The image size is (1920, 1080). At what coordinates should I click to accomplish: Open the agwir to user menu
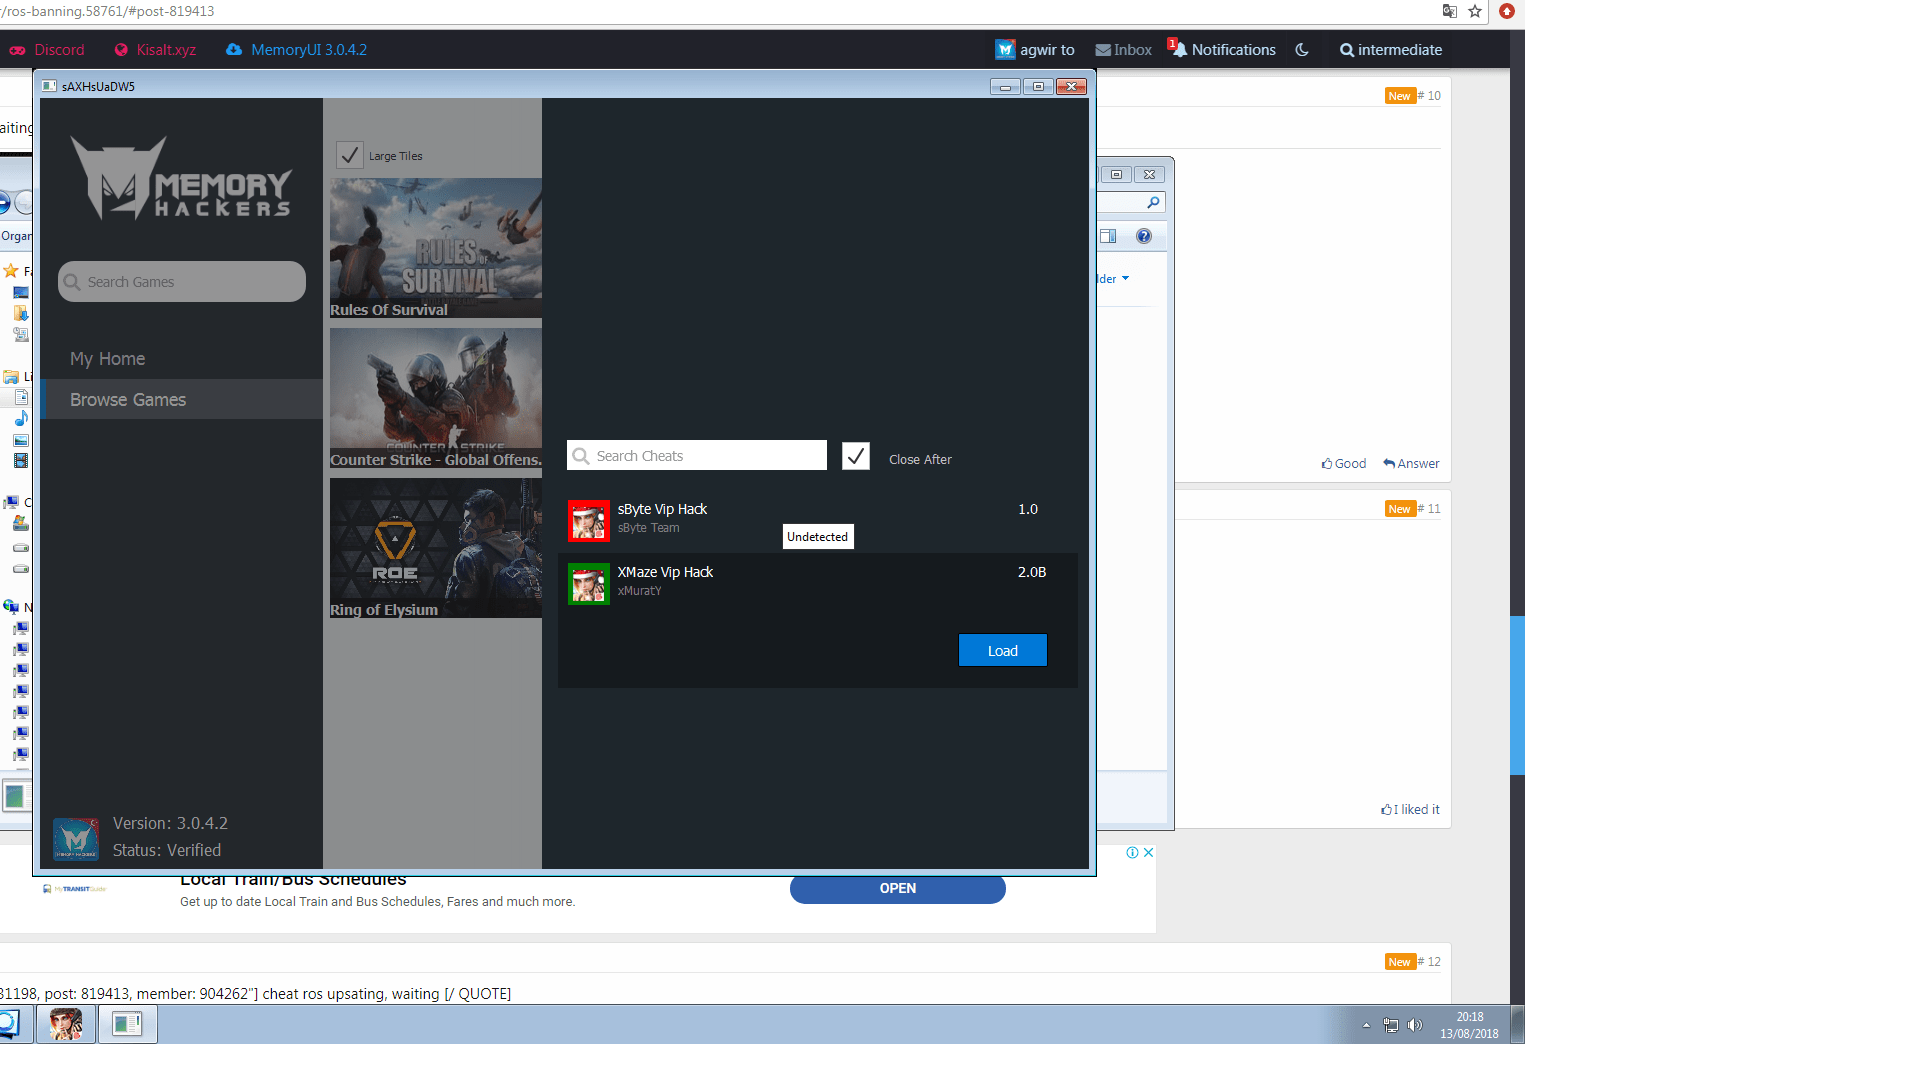[1035, 50]
